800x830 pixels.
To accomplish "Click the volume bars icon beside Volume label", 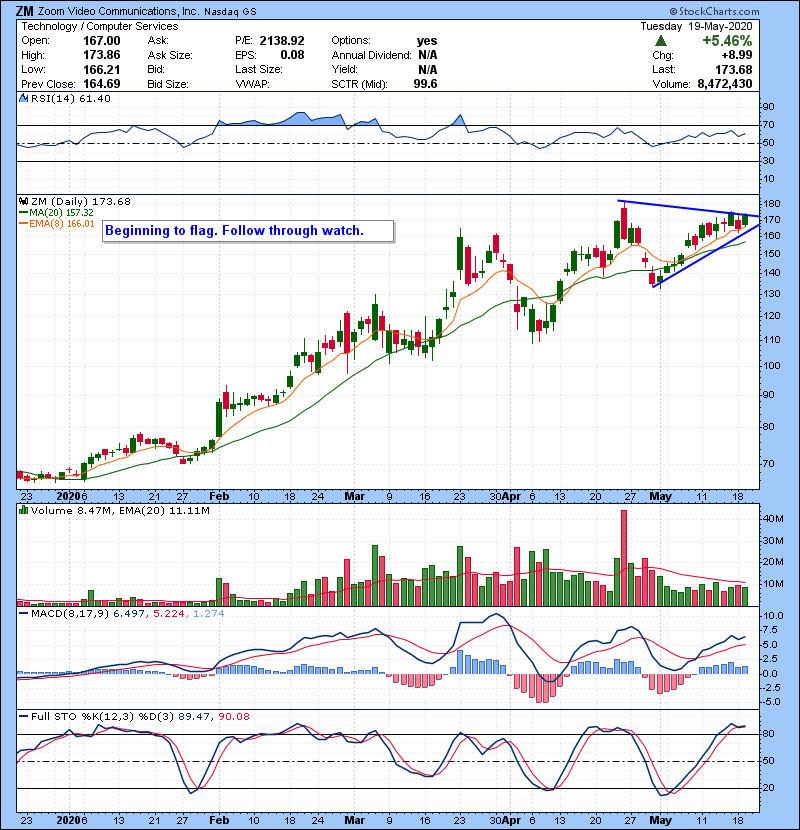I will [x=23, y=510].
